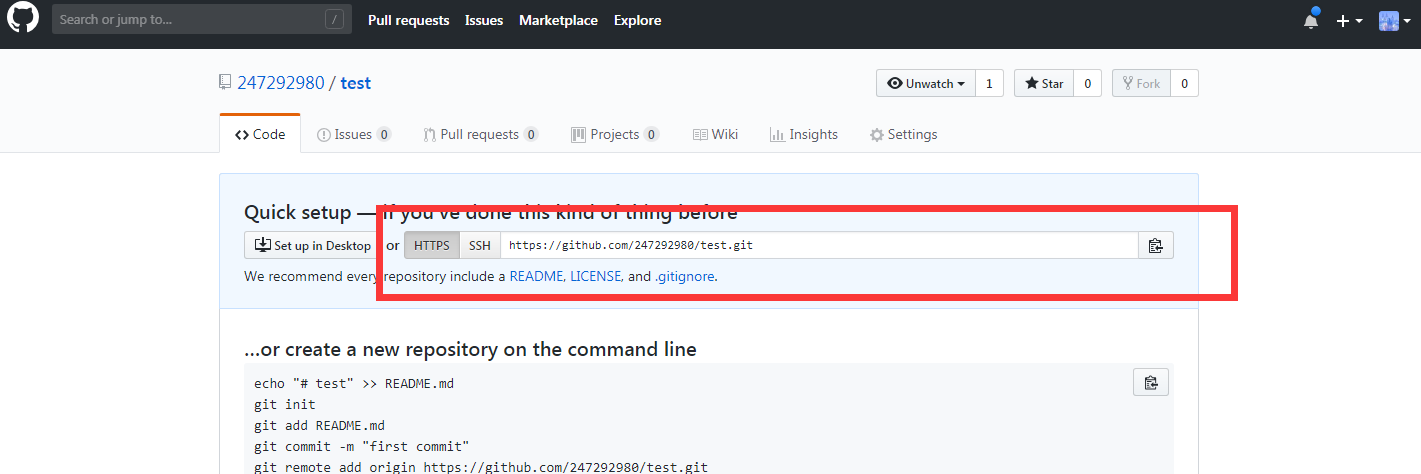The height and width of the screenshot is (474, 1421).
Task: Click the watchers count 1
Action: [x=989, y=83]
